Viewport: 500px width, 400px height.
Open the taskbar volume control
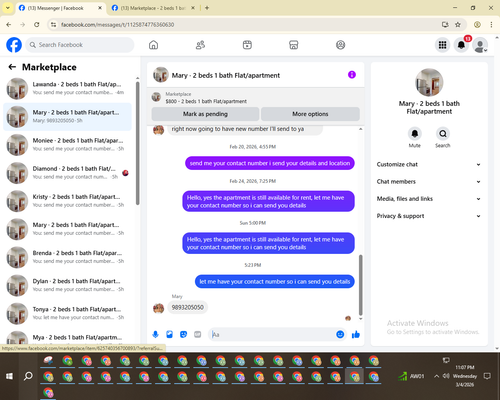(x=446, y=376)
